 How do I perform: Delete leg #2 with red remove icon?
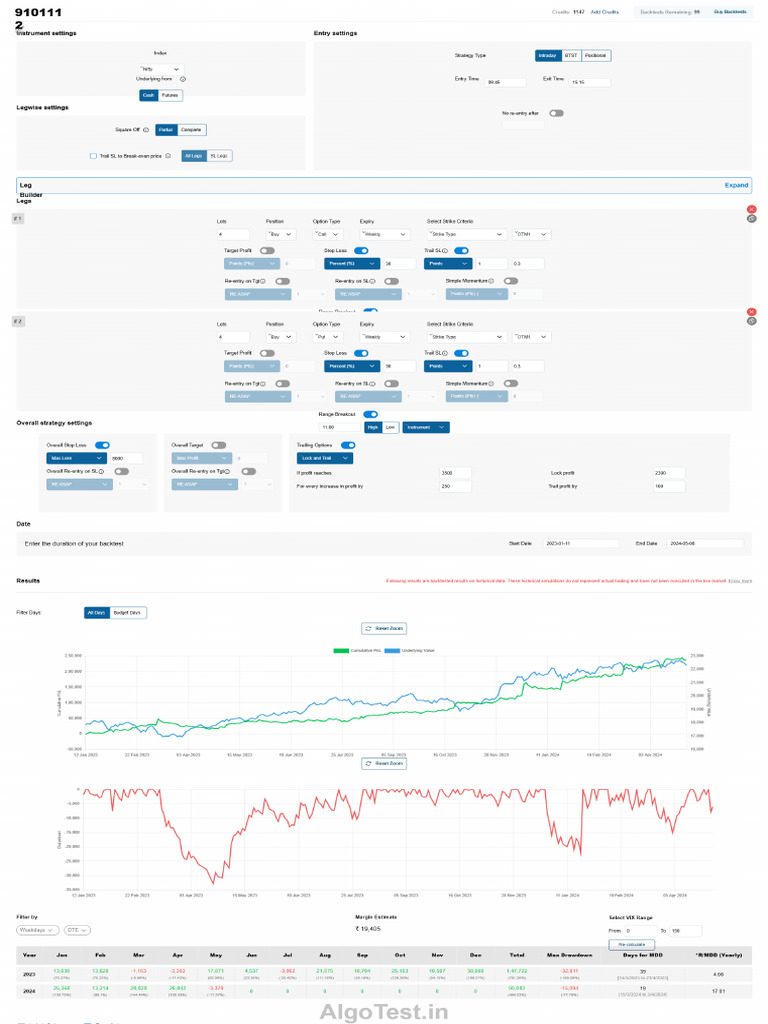[752, 312]
